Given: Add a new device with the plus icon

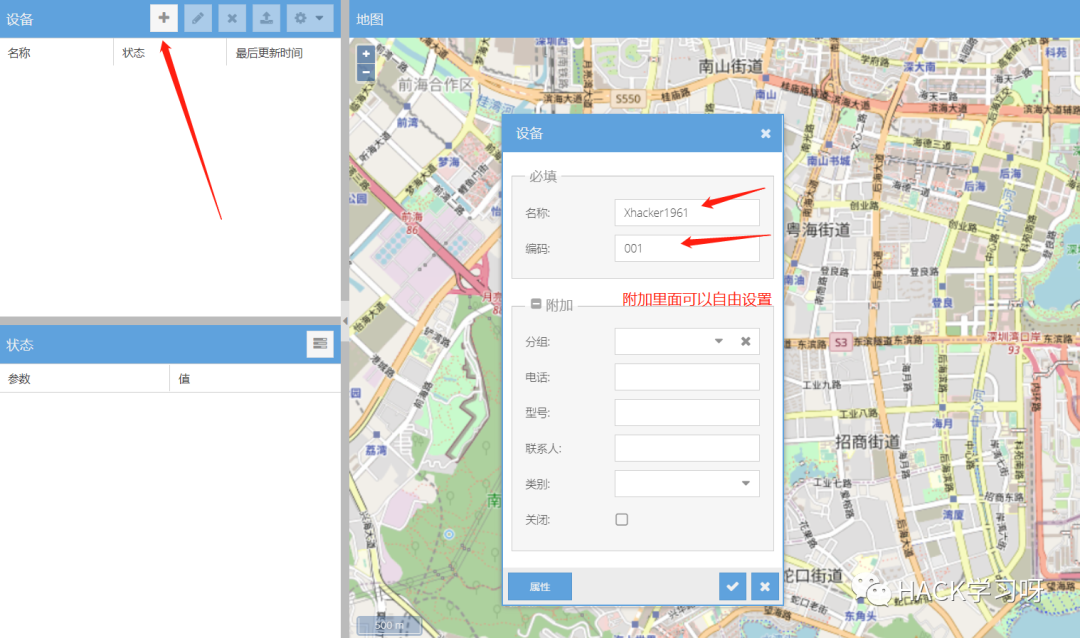Looking at the screenshot, I should 163,18.
